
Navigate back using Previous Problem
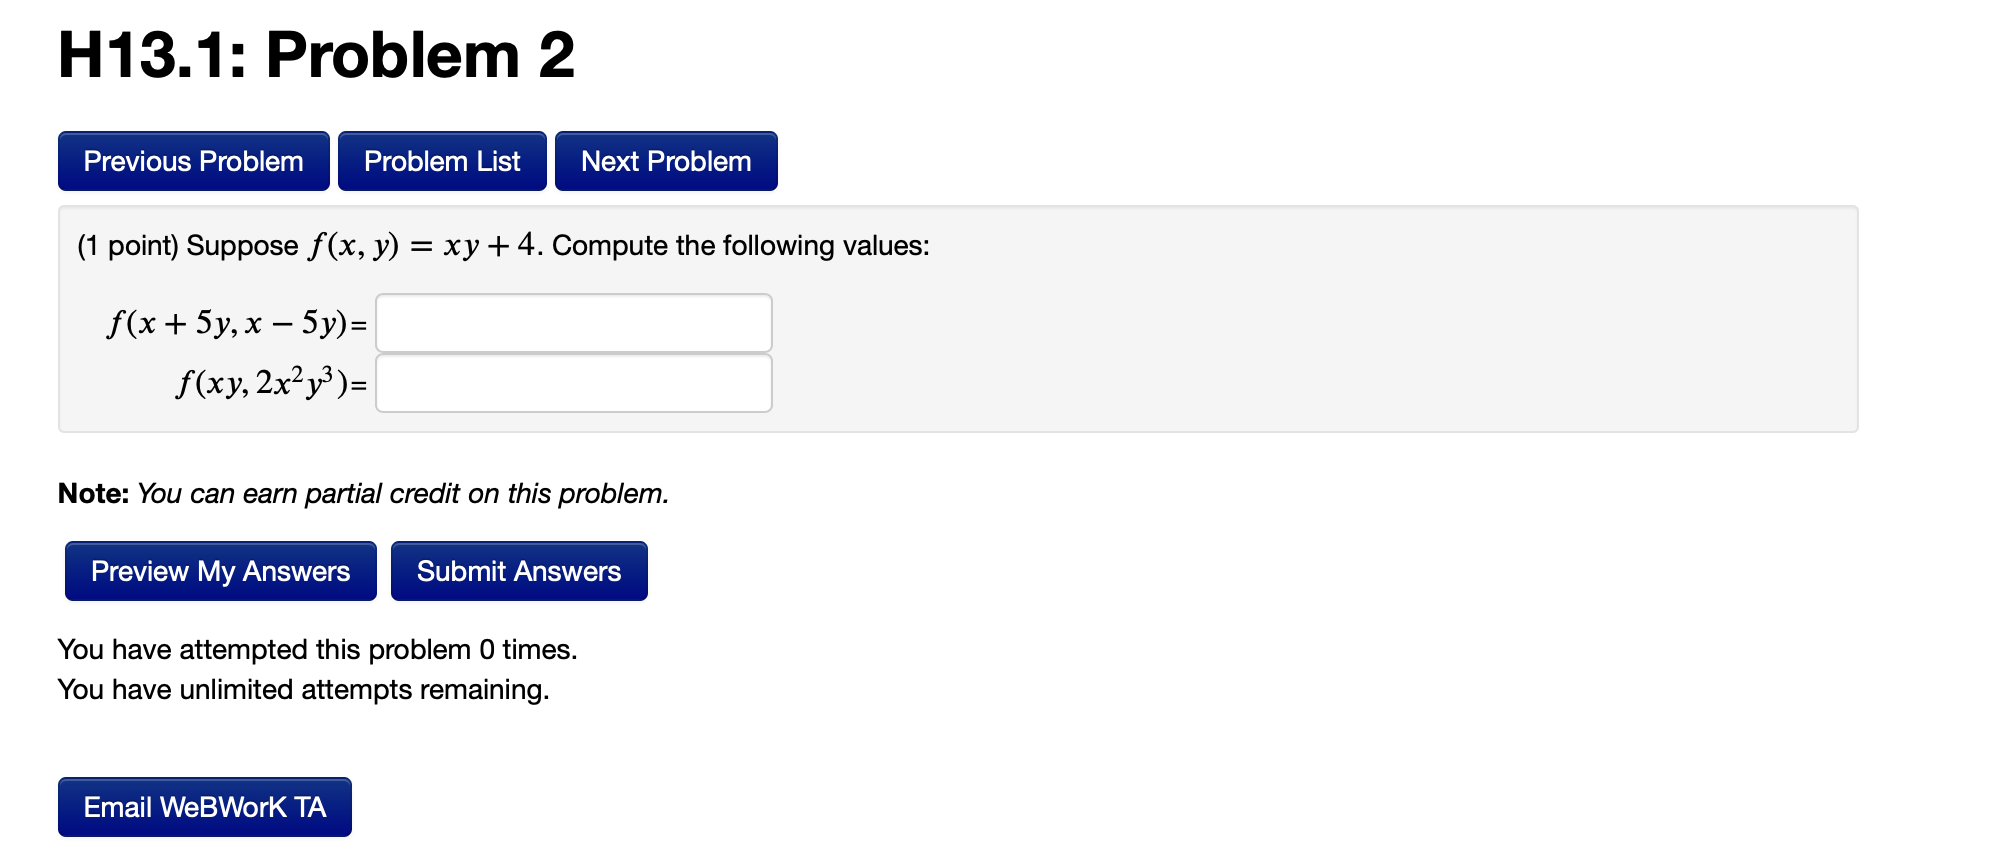(x=193, y=160)
